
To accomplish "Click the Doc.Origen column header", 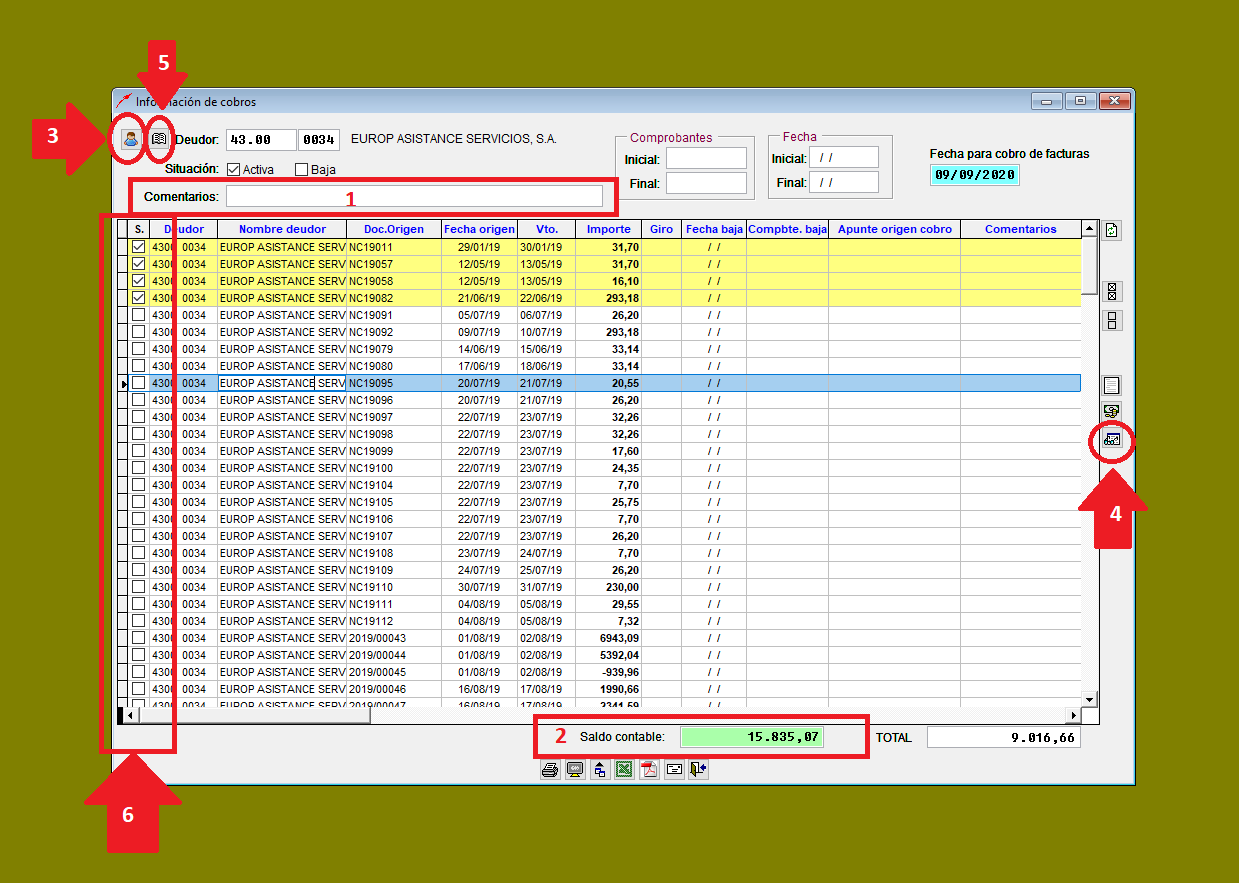I will (394, 230).
